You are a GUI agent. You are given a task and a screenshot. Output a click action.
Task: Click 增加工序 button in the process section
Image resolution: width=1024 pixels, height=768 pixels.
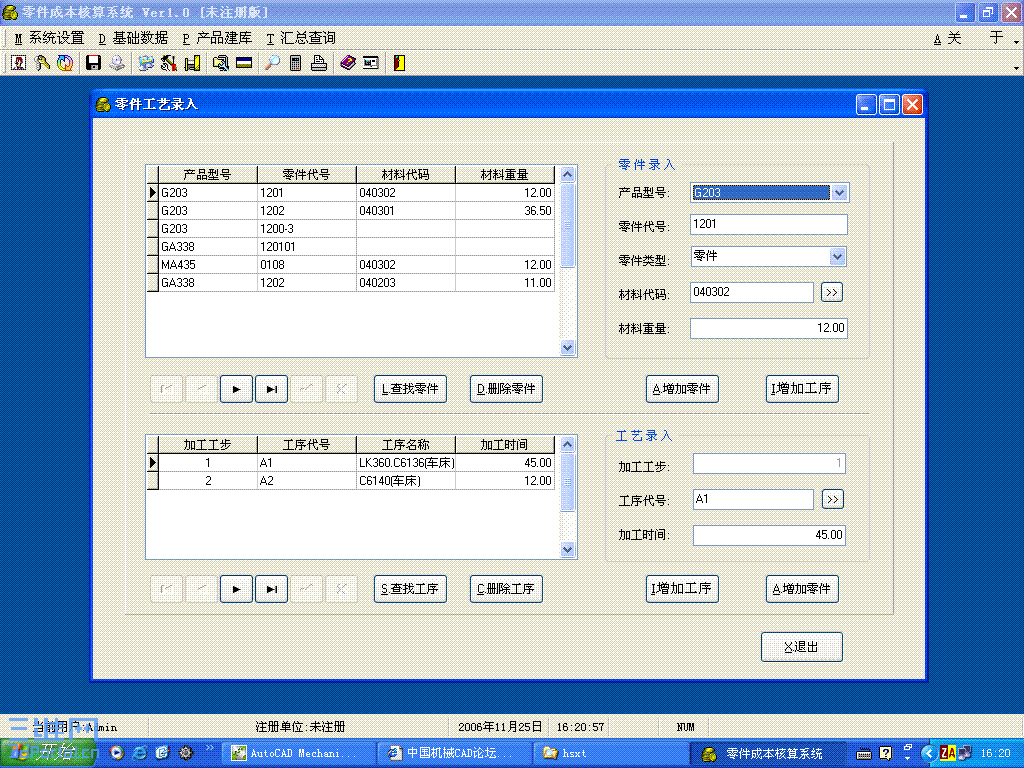coord(682,589)
